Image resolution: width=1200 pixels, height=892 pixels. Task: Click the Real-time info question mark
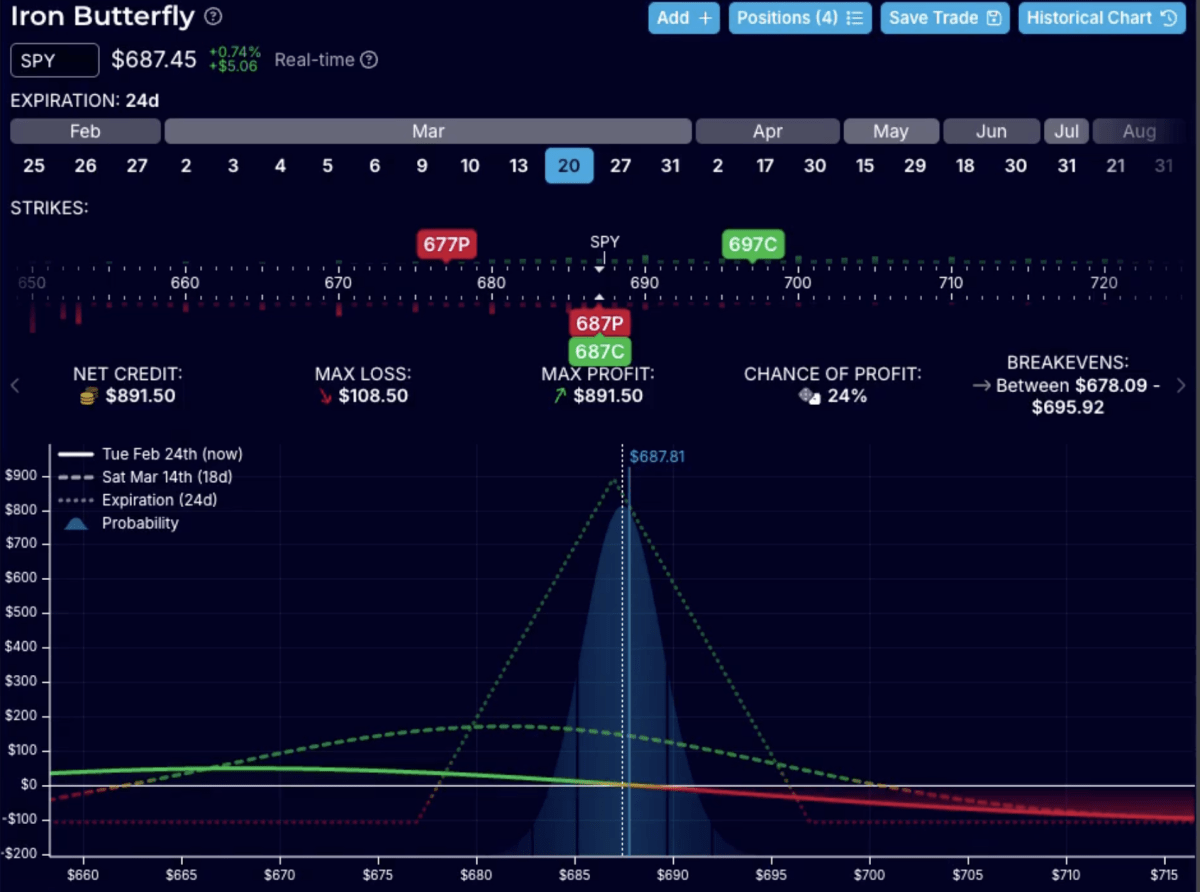370,60
